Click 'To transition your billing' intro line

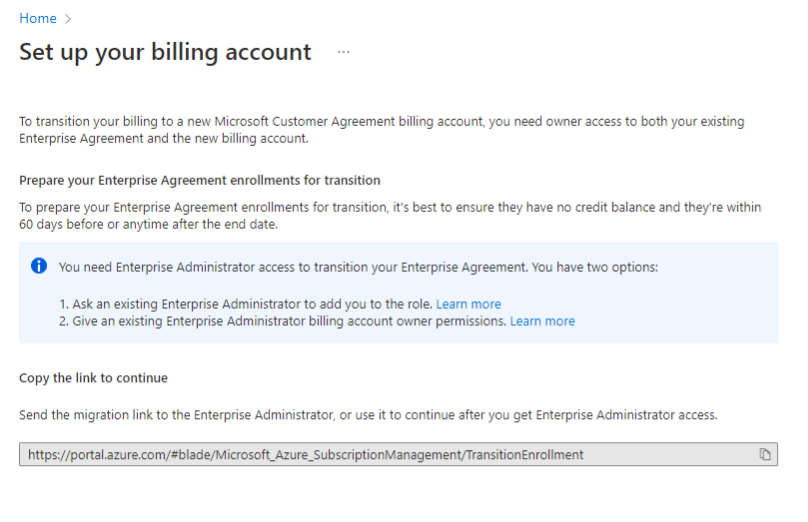pyautogui.click(x=382, y=122)
